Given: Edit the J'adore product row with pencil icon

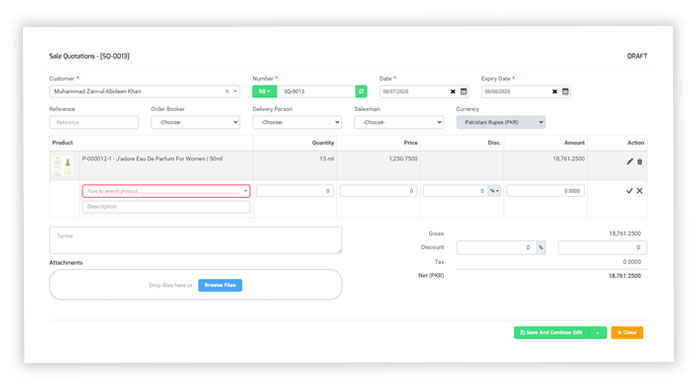Looking at the screenshot, I should point(629,161).
